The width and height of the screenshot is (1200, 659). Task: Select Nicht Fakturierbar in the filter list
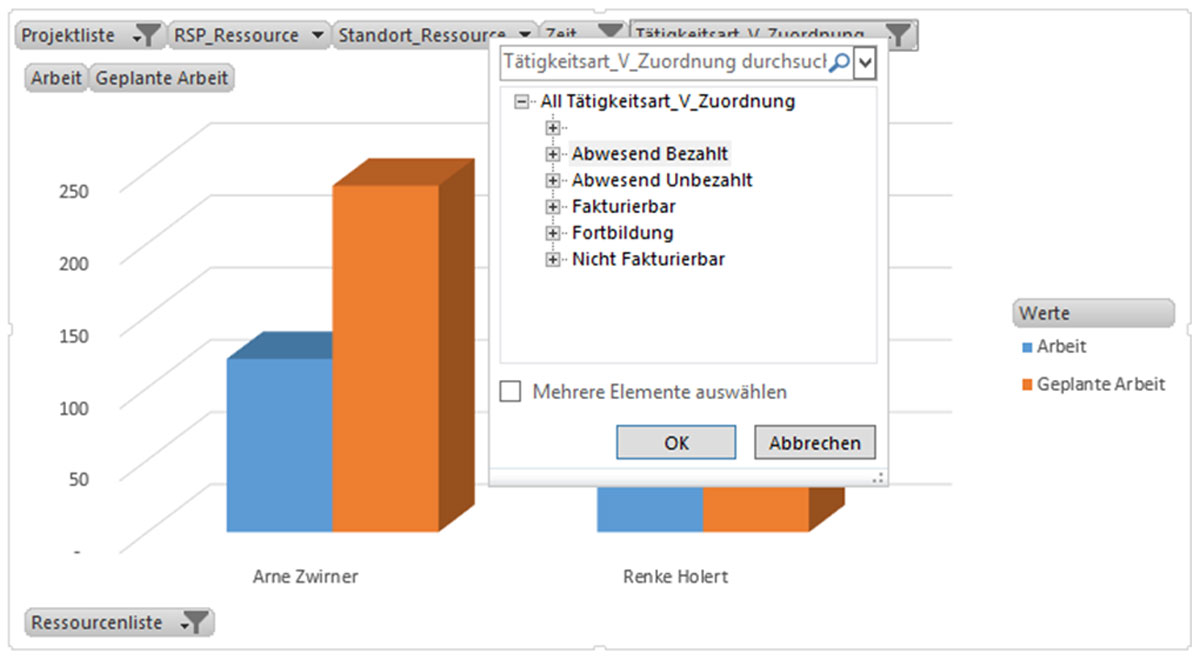(x=648, y=259)
